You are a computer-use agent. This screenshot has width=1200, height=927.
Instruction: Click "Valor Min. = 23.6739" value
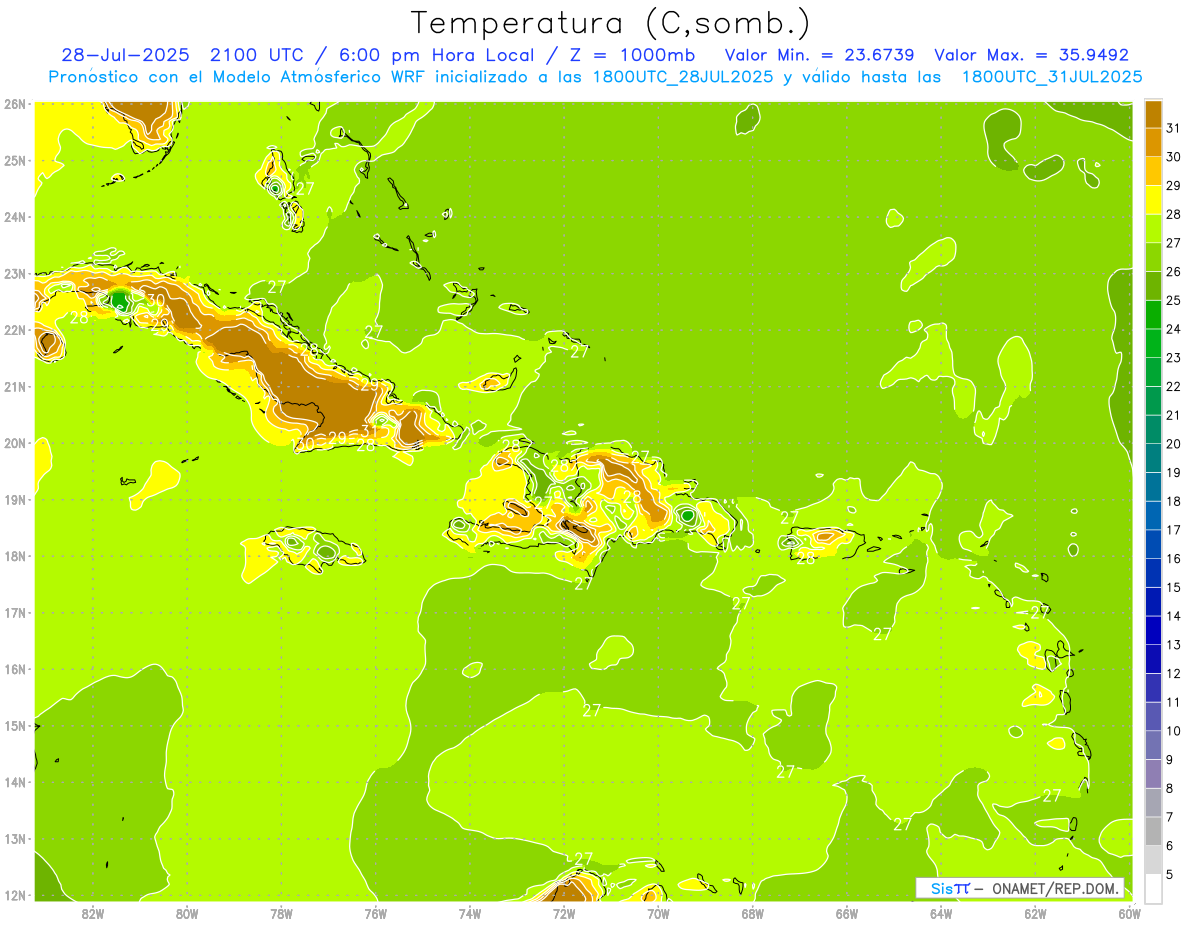820,55
